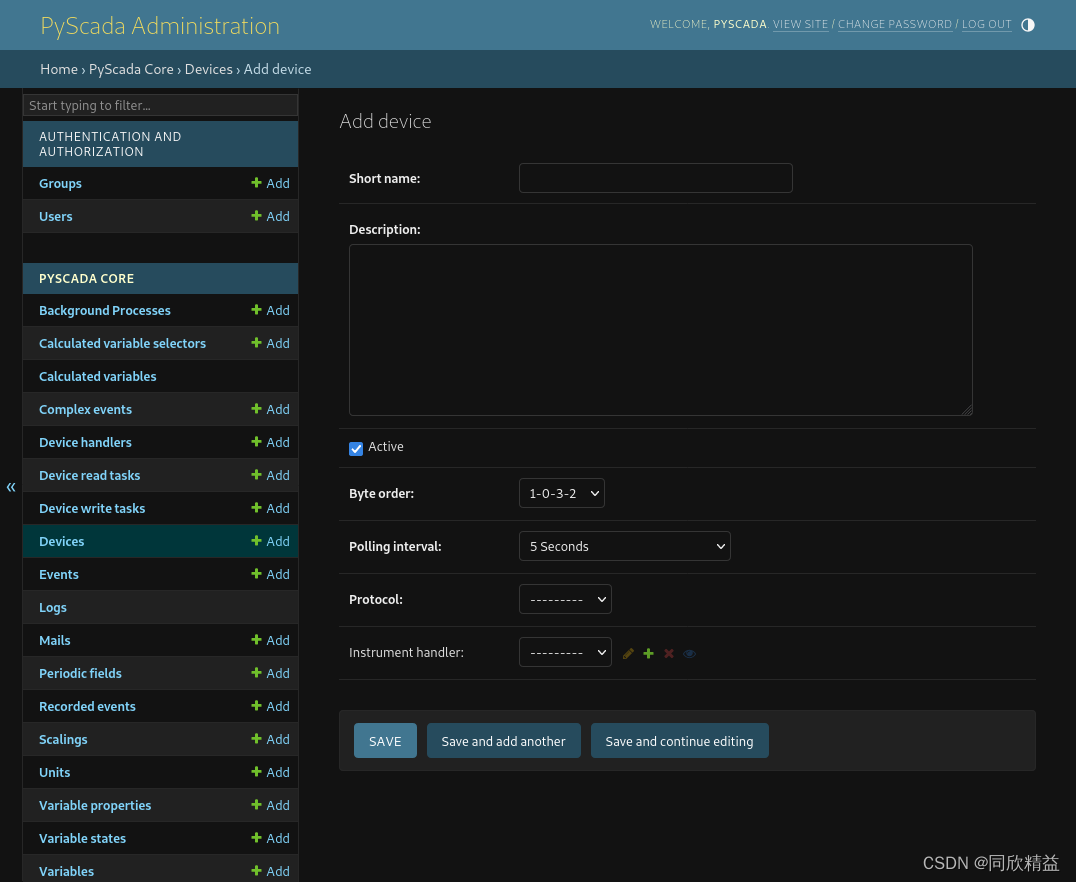The width and height of the screenshot is (1076, 882).
Task: Click the LOG OUT link
Action: 986,24
